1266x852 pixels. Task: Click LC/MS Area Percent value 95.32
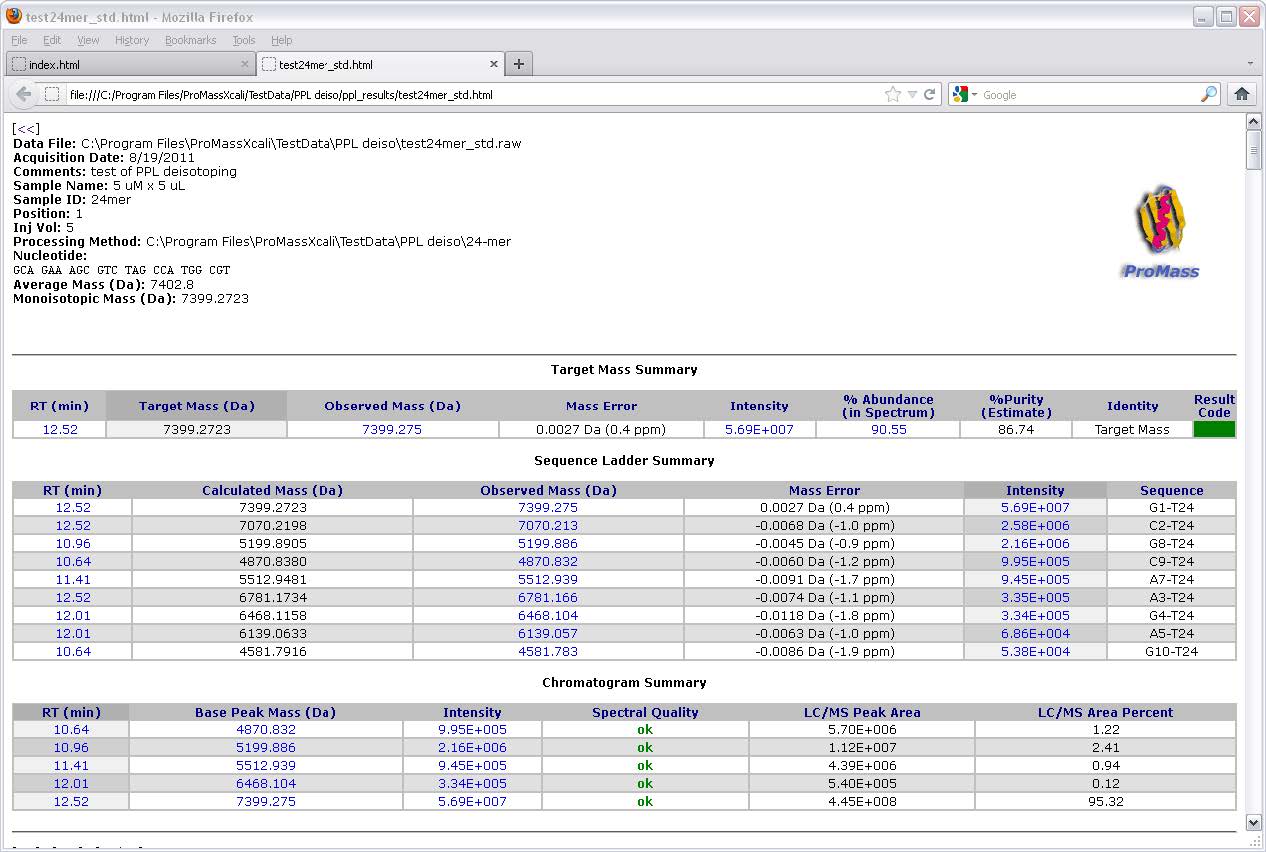(1106, 801)
